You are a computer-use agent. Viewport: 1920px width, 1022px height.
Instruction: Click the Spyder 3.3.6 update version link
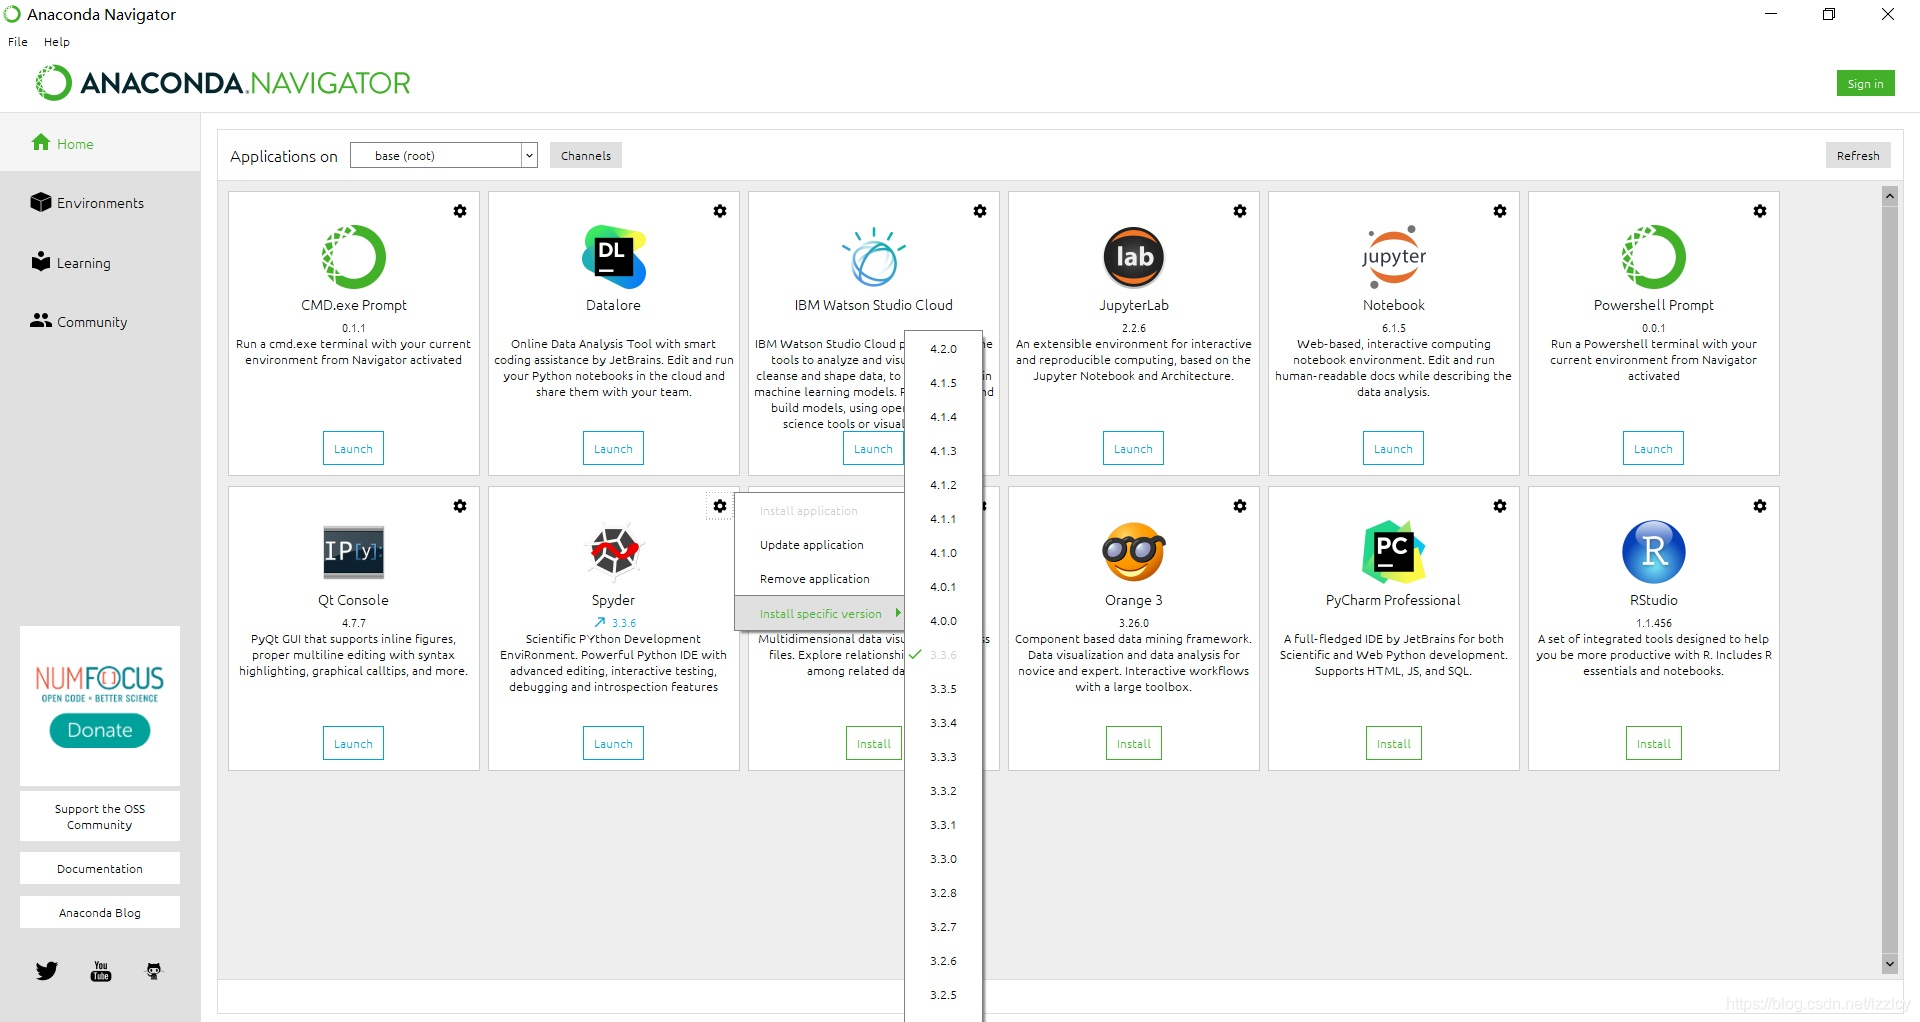click(616, 623)
